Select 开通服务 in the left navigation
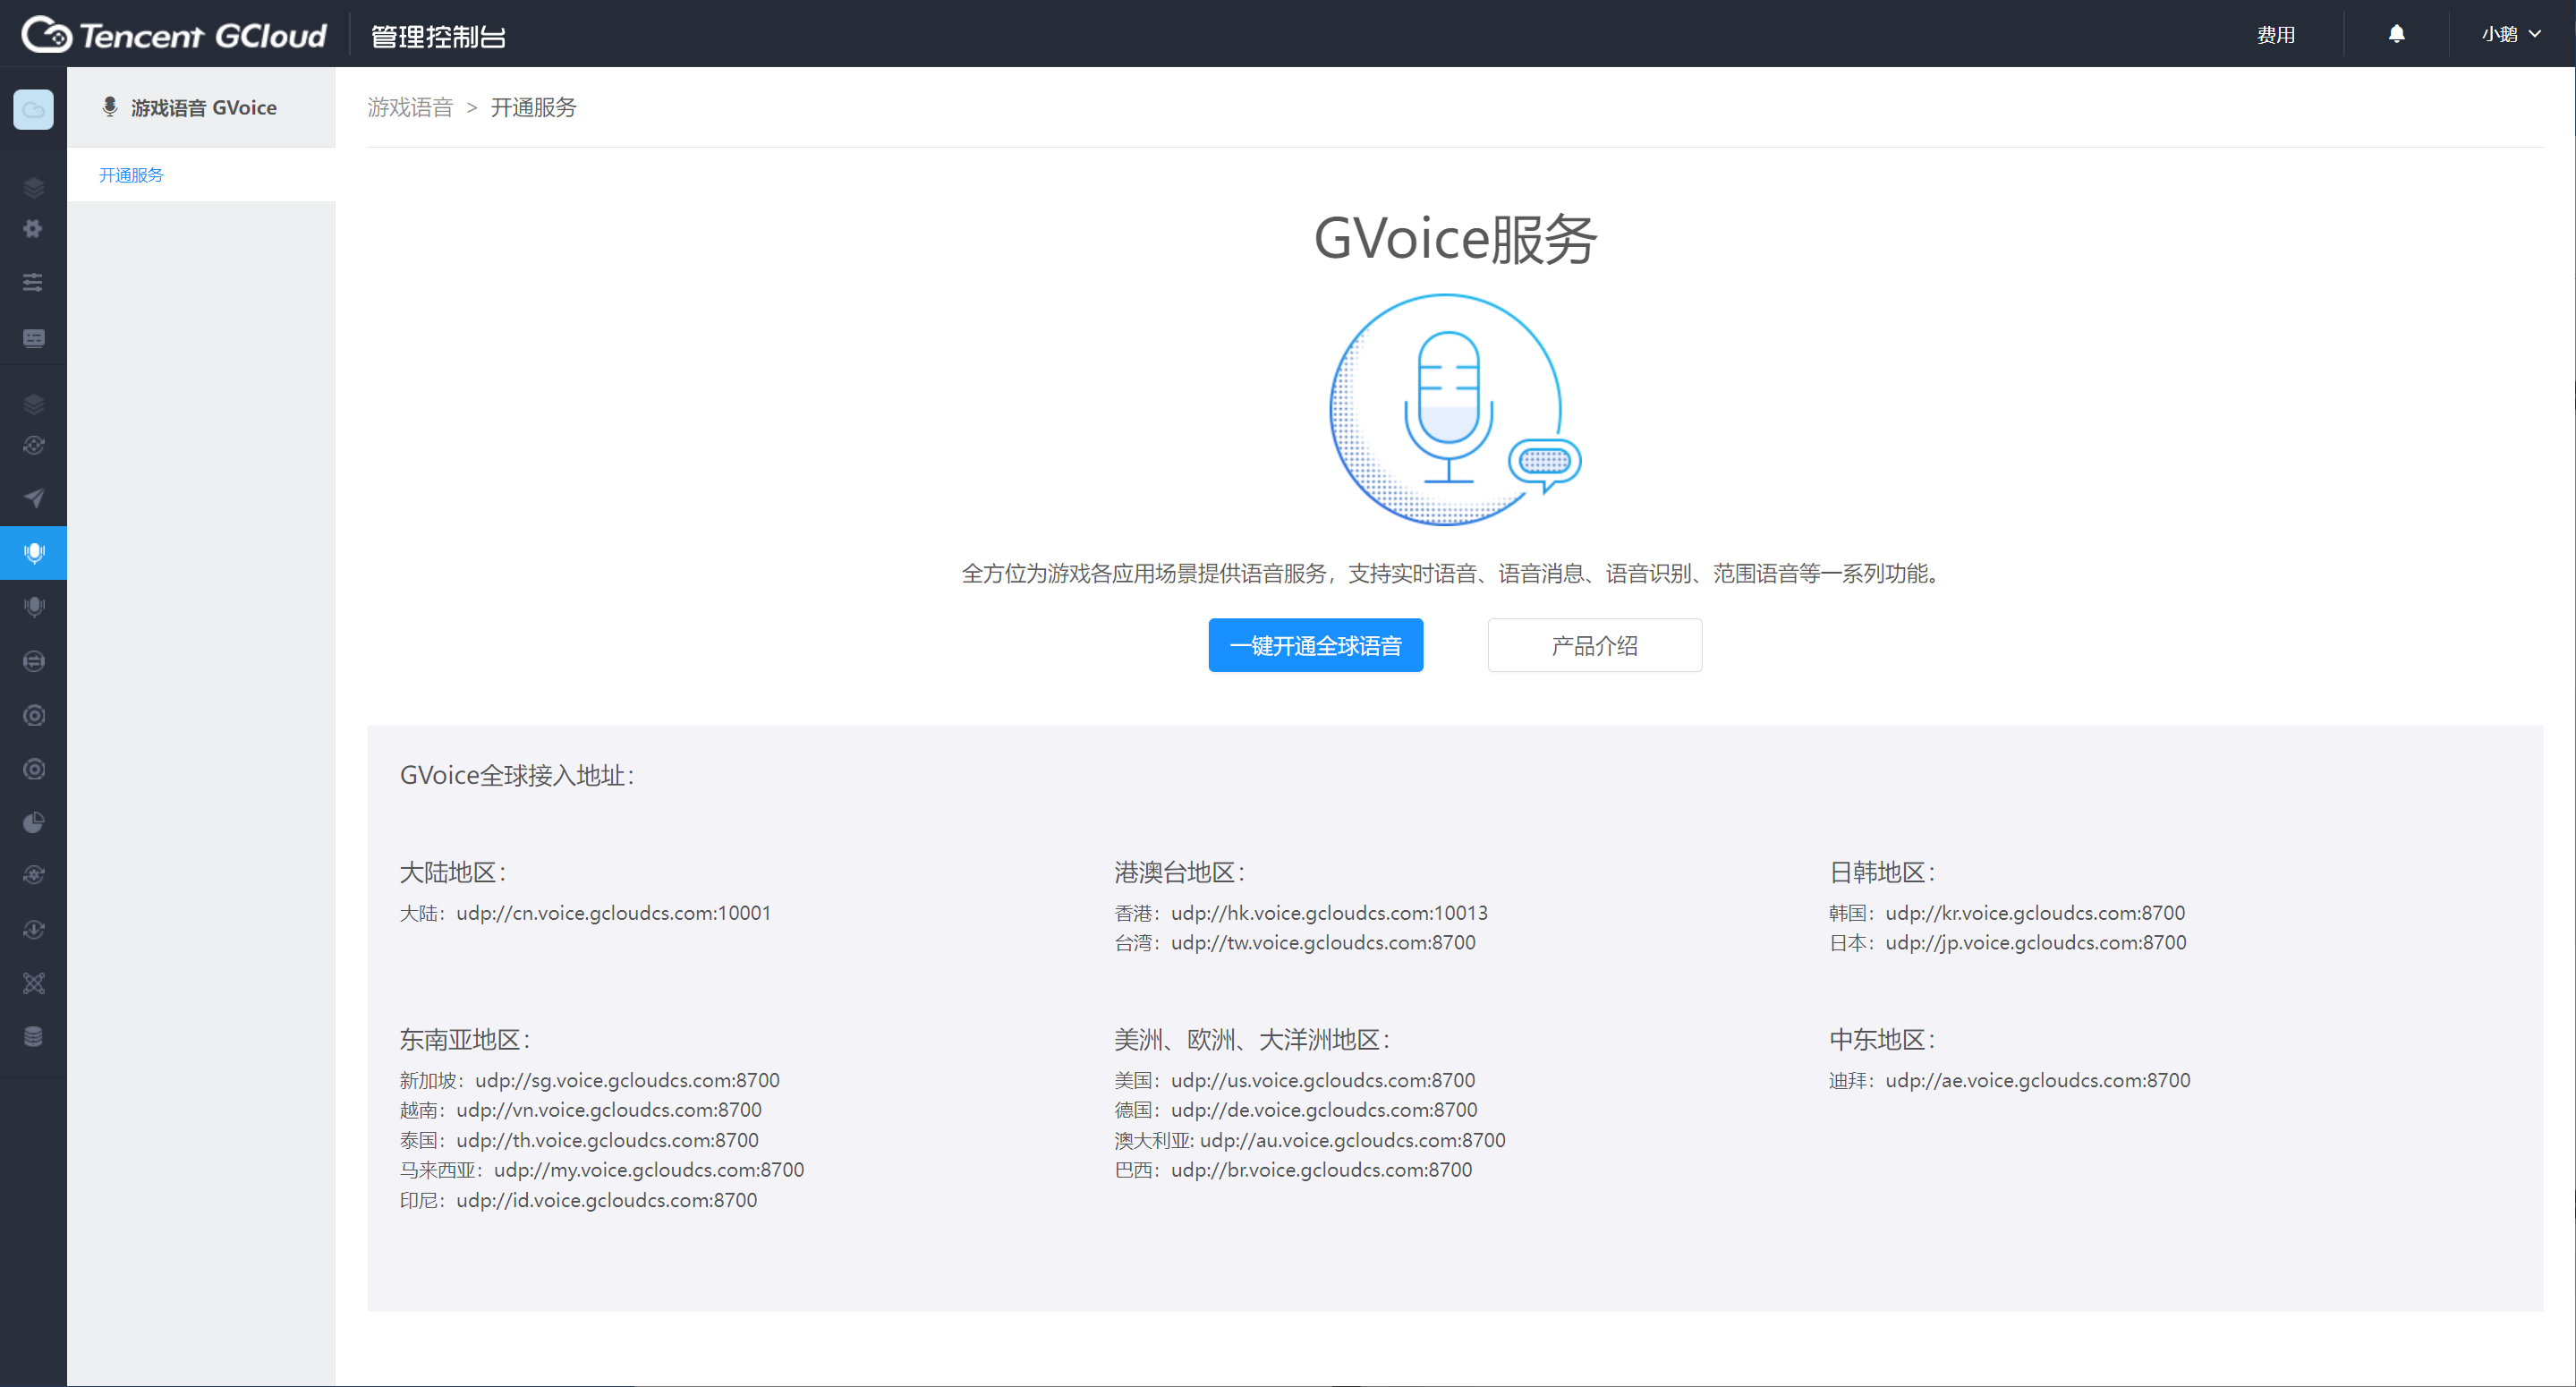 pyautogui.click(x=130, y=174)
